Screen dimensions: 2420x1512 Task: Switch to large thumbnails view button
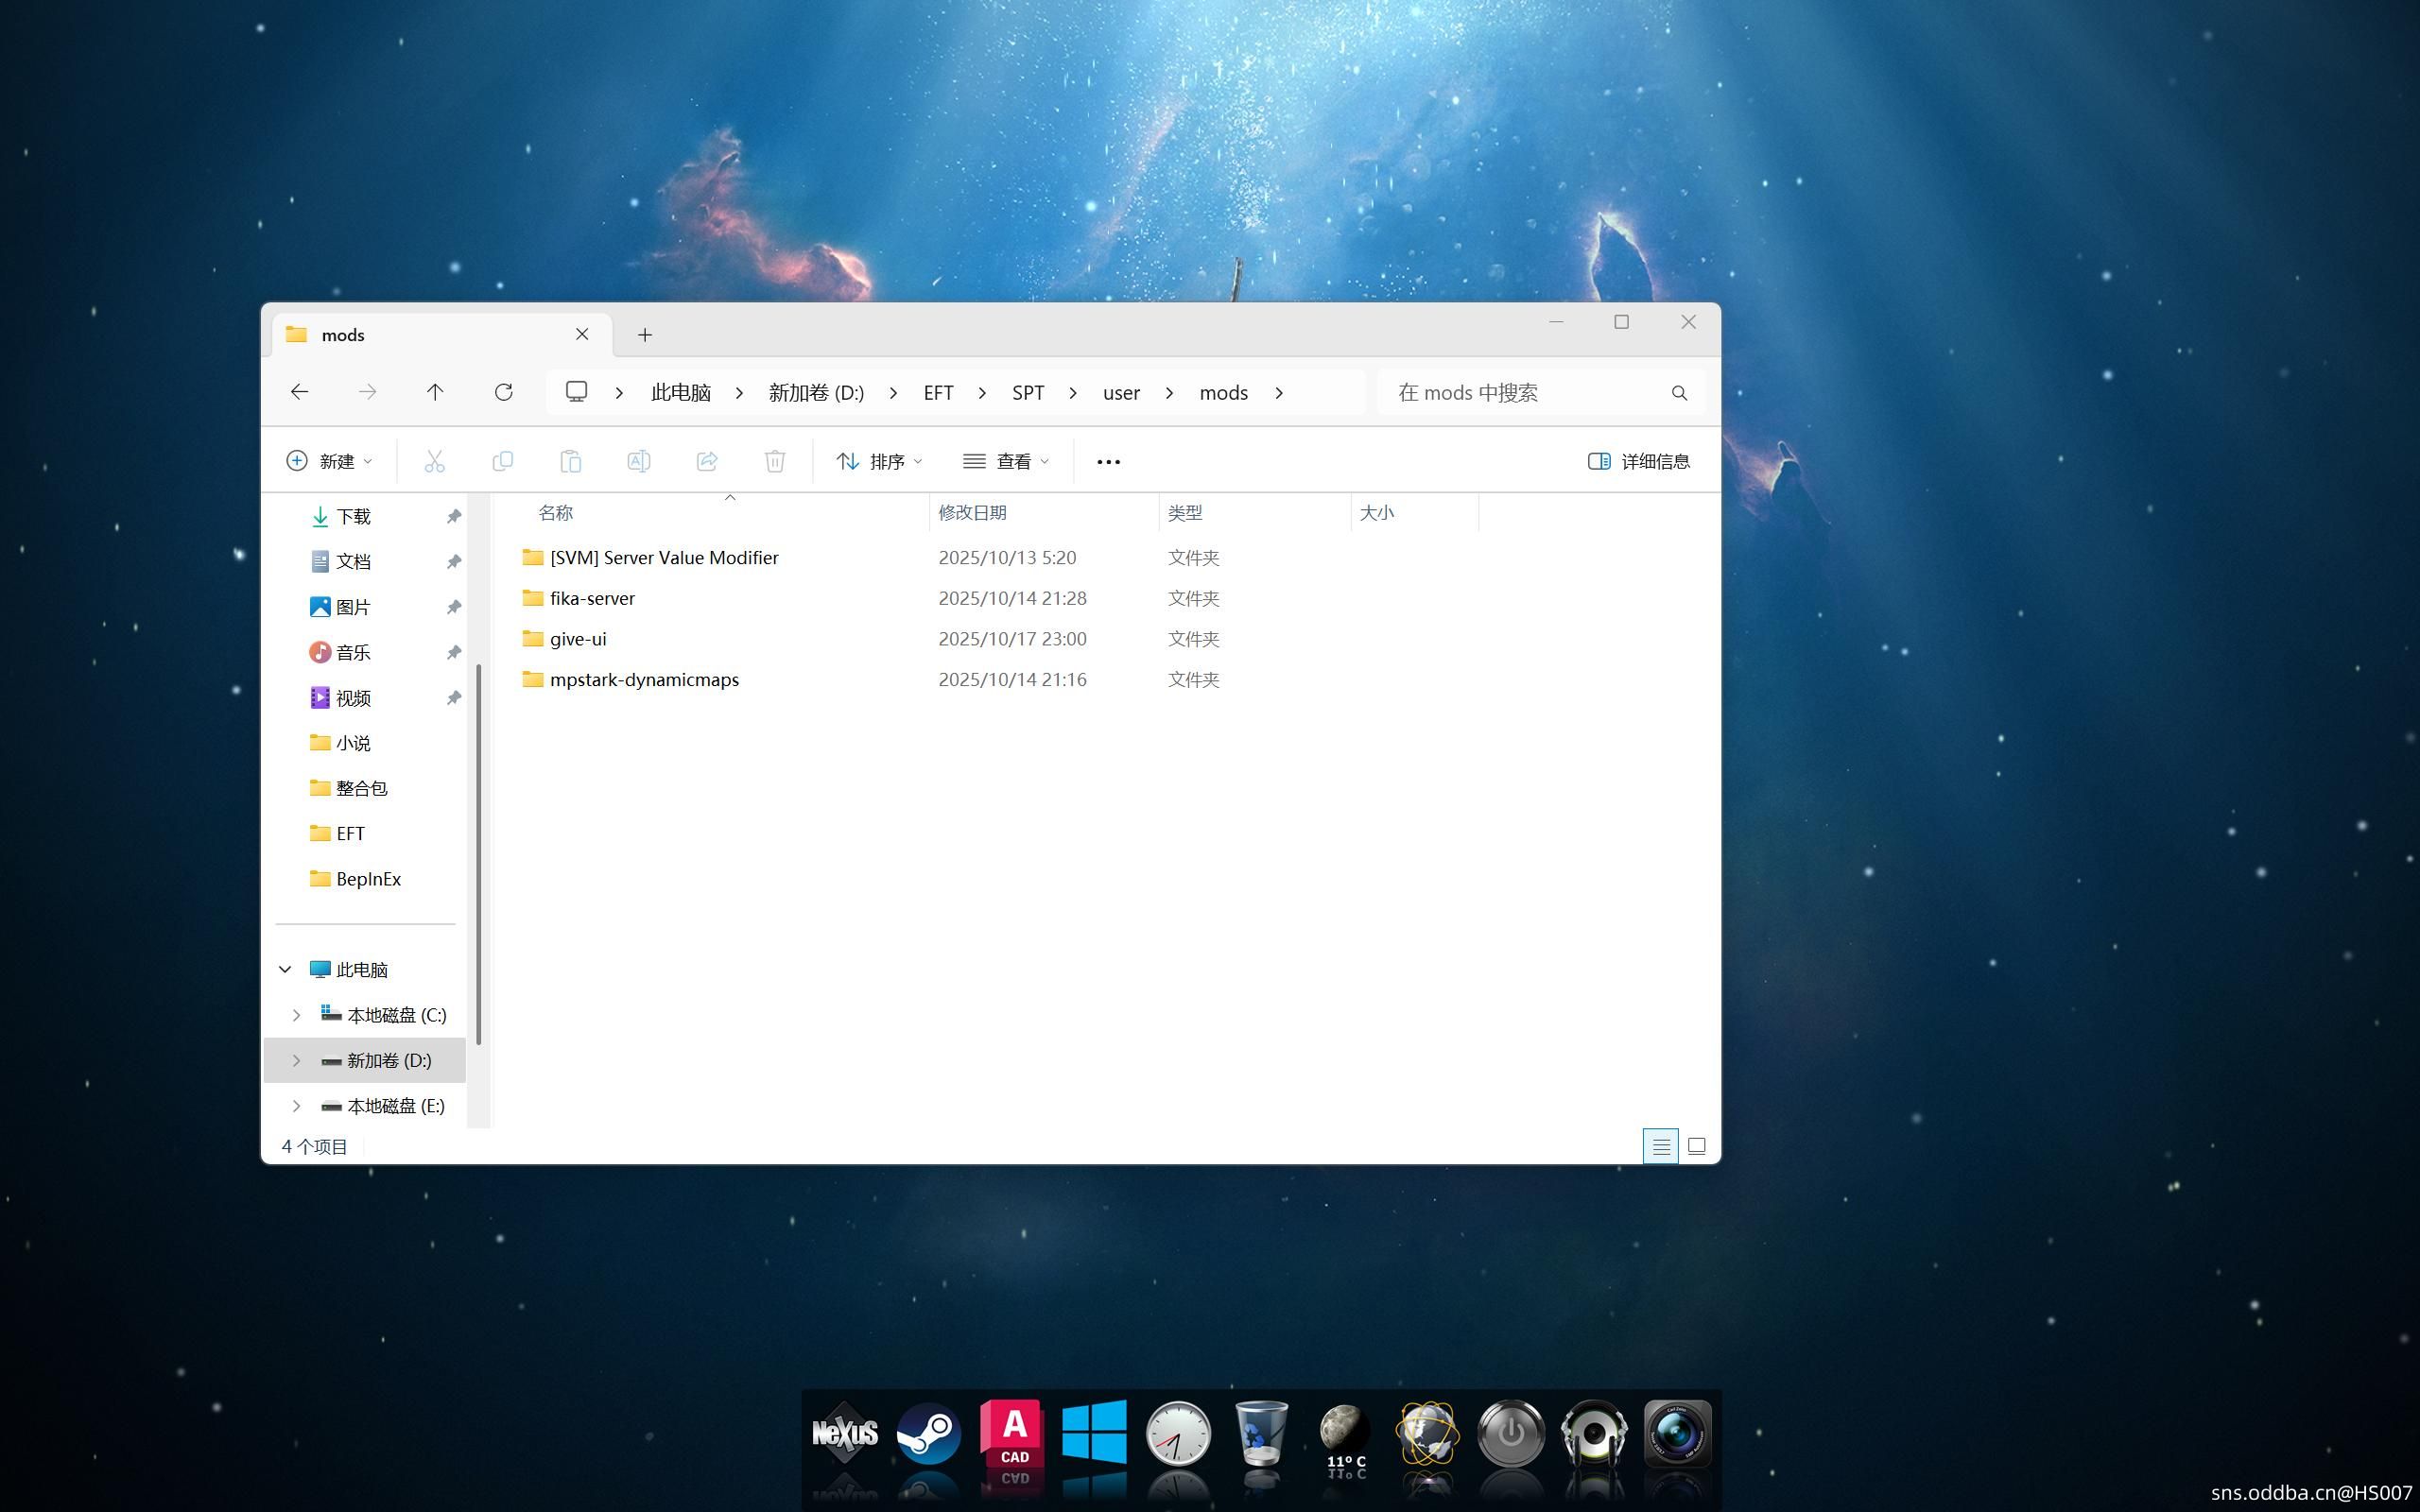pos(1696,1146)
